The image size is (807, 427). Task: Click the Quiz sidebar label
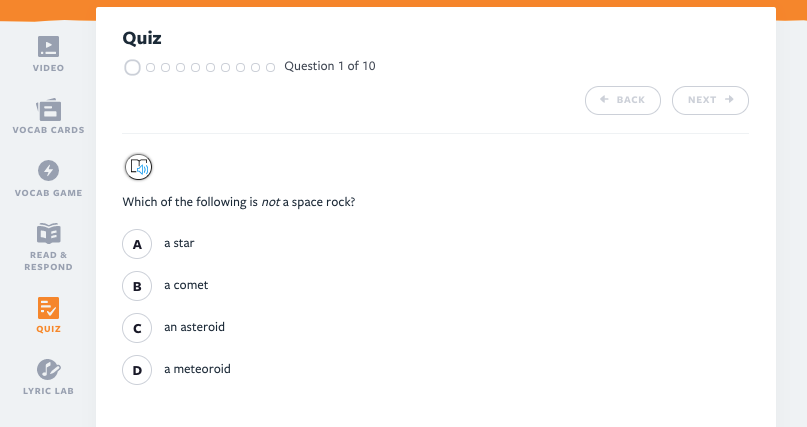(48, 329)
